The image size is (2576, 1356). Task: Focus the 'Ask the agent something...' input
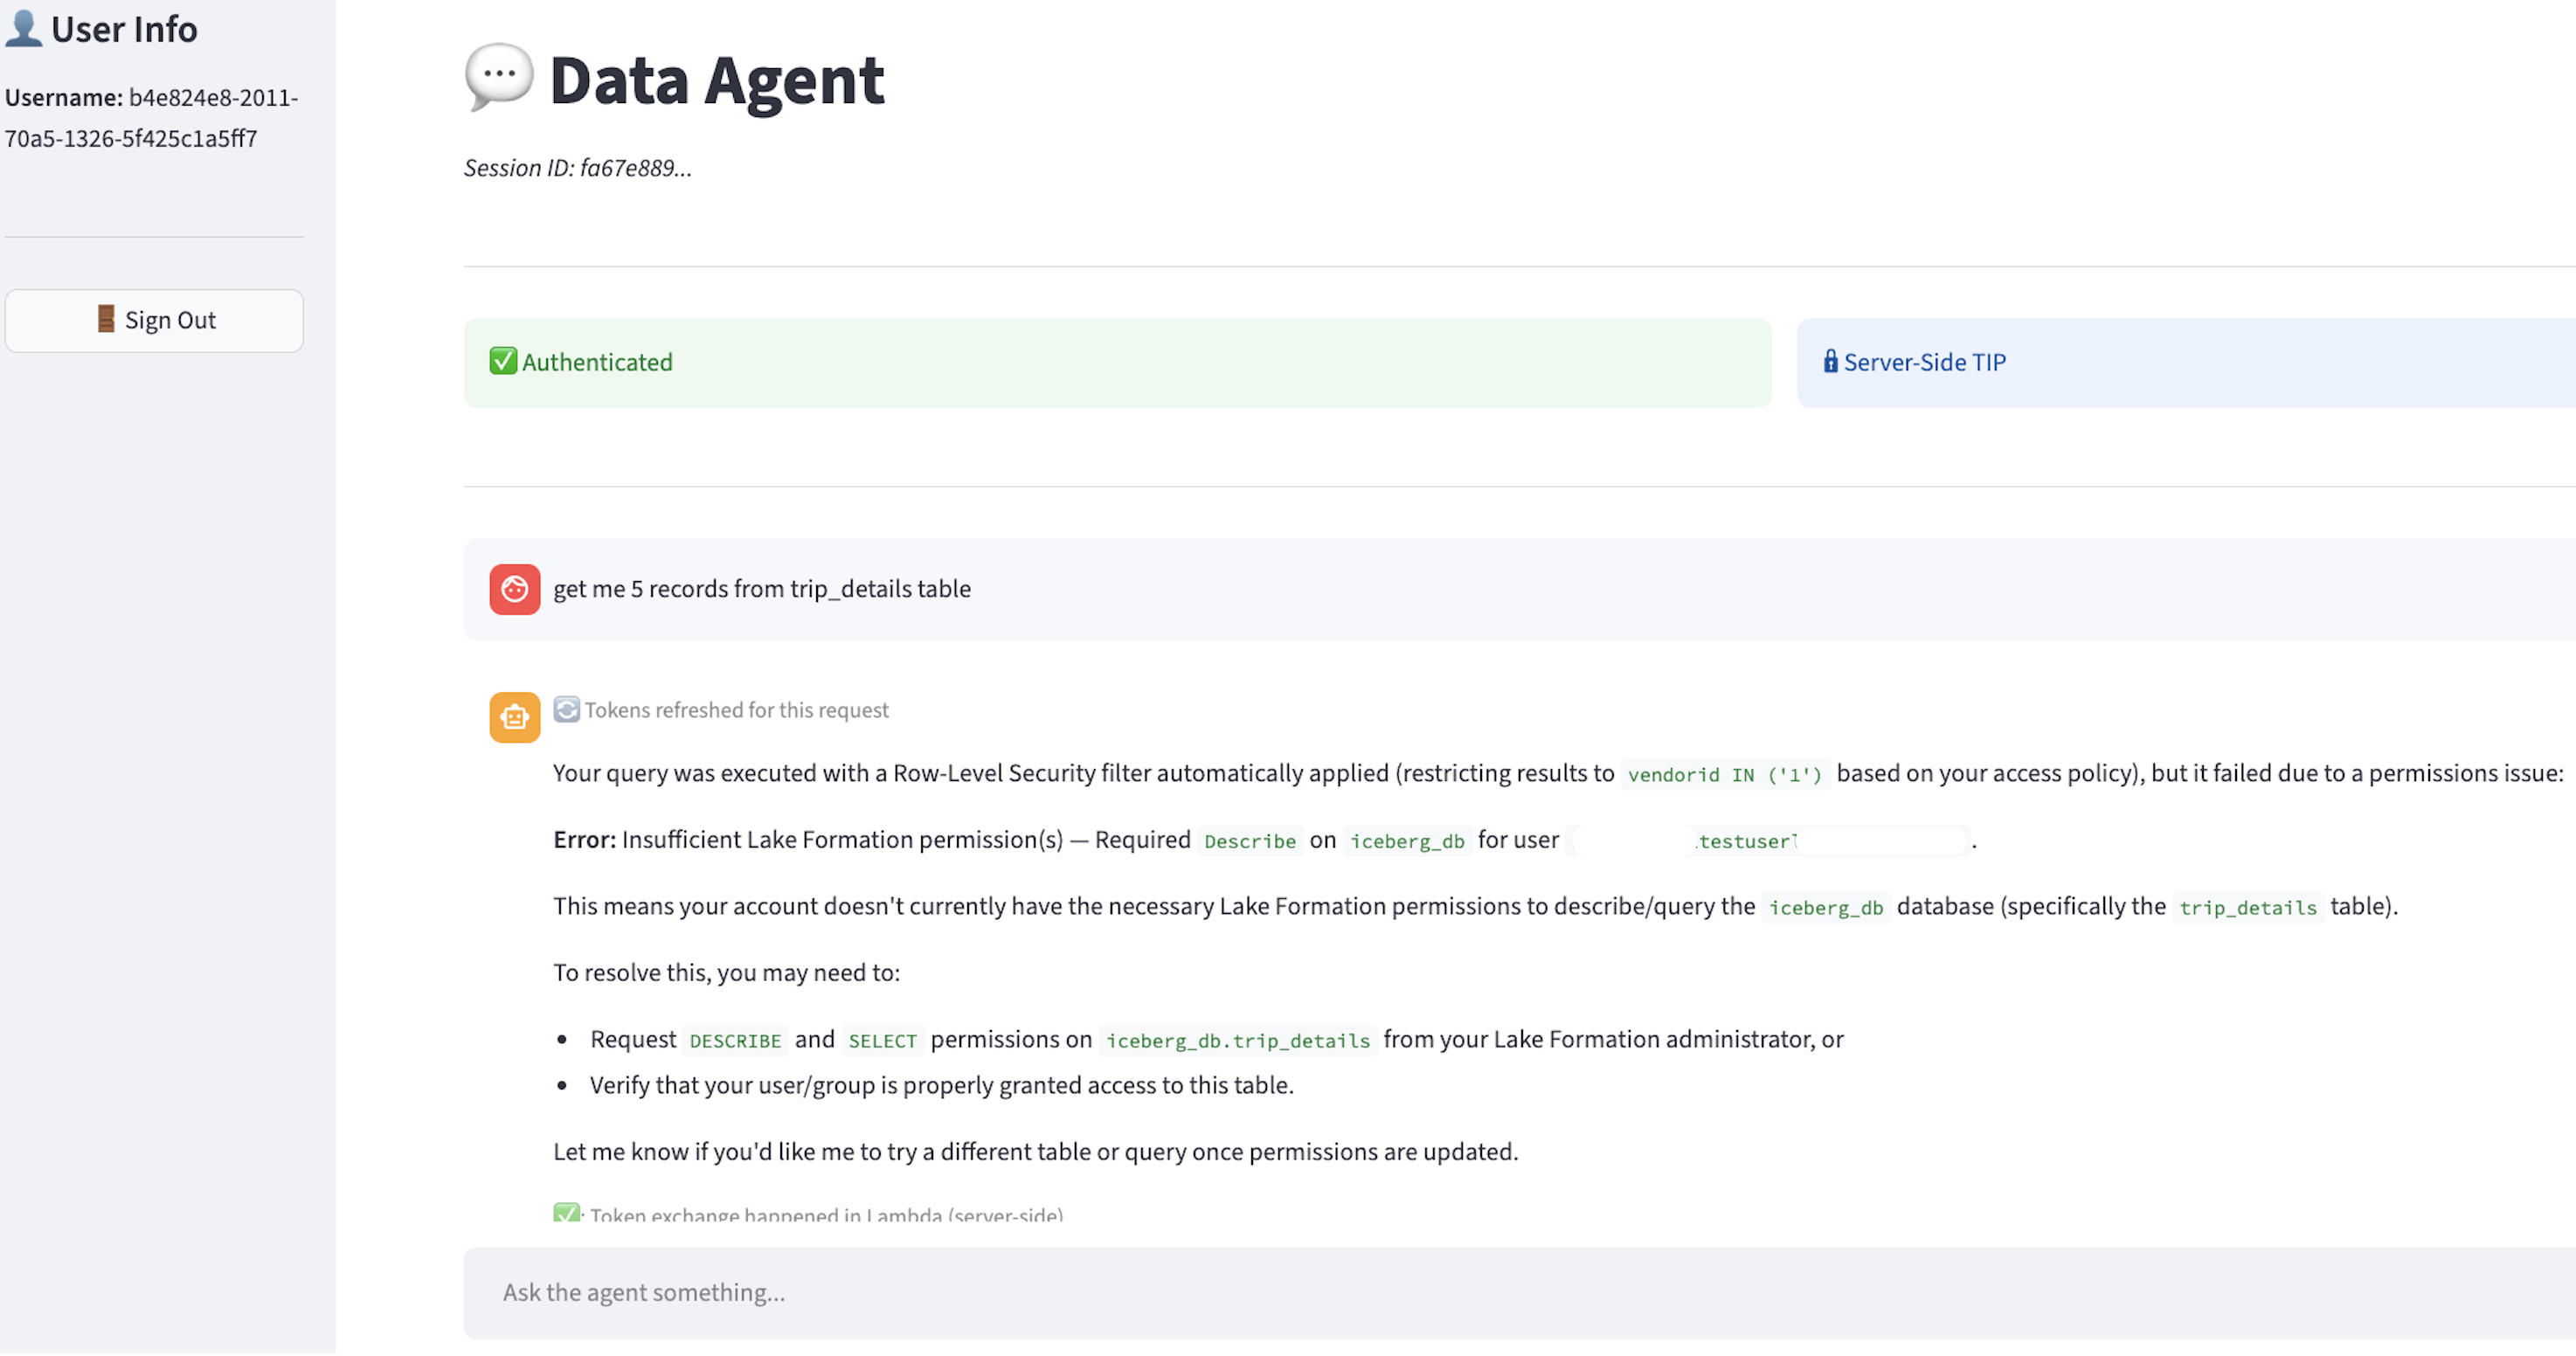pos(1519,1293)
